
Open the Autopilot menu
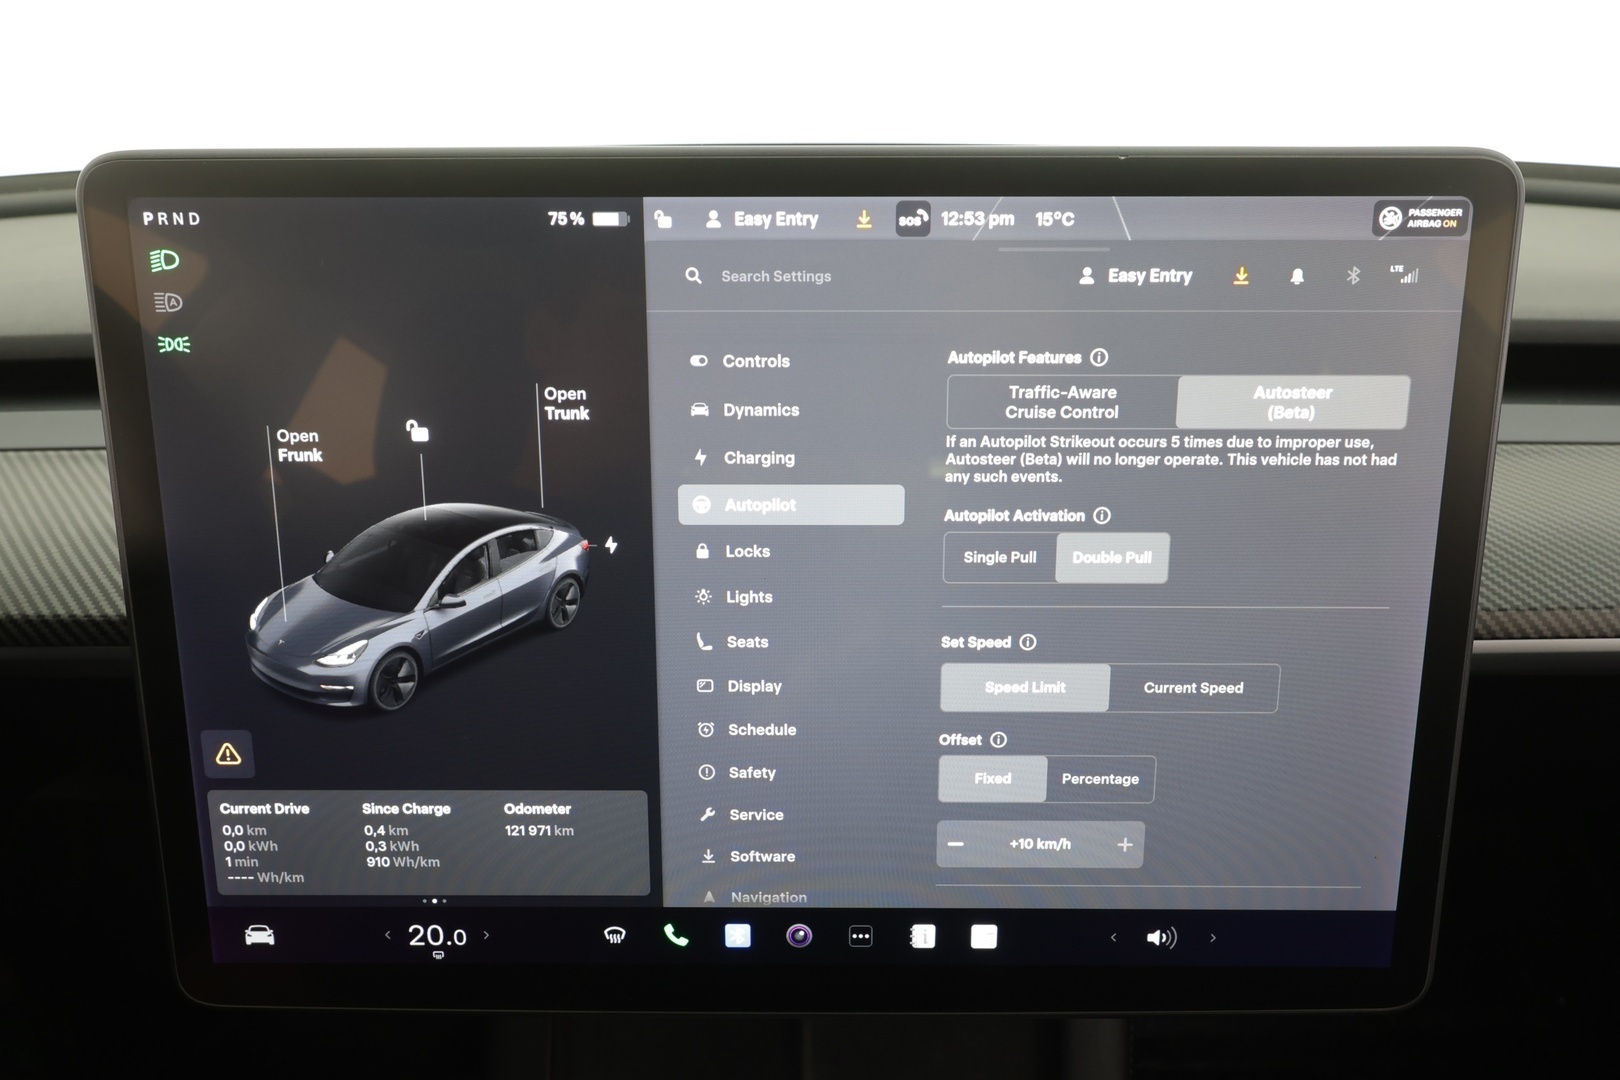[791, 505]
